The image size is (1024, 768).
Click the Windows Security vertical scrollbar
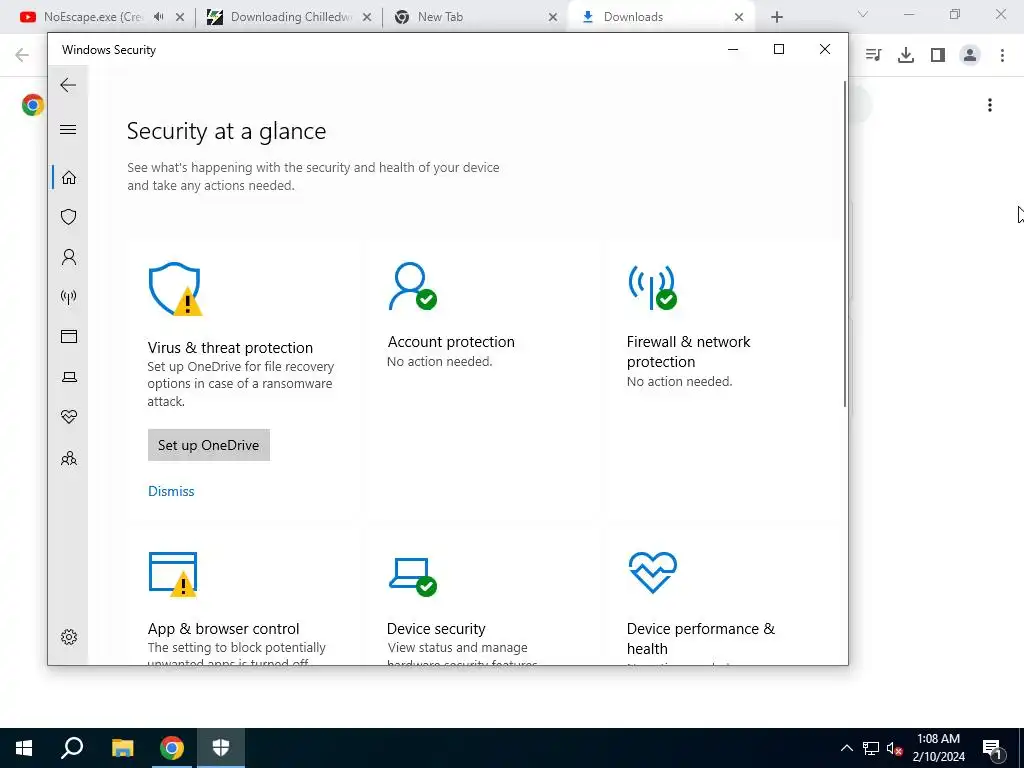pyautogui.click(x=844, y=244)
